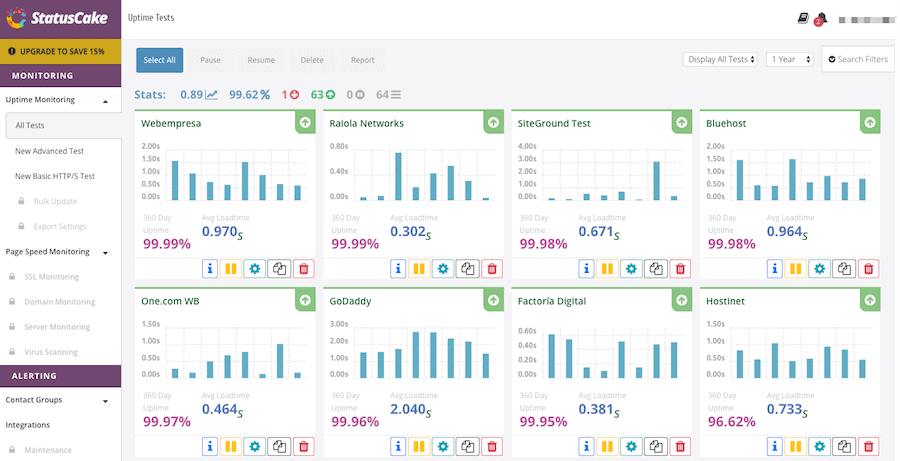This screenshot has width=900, height=461.
Task: Click Upgrade to Save 15% banner
Action: coord(60,52)
